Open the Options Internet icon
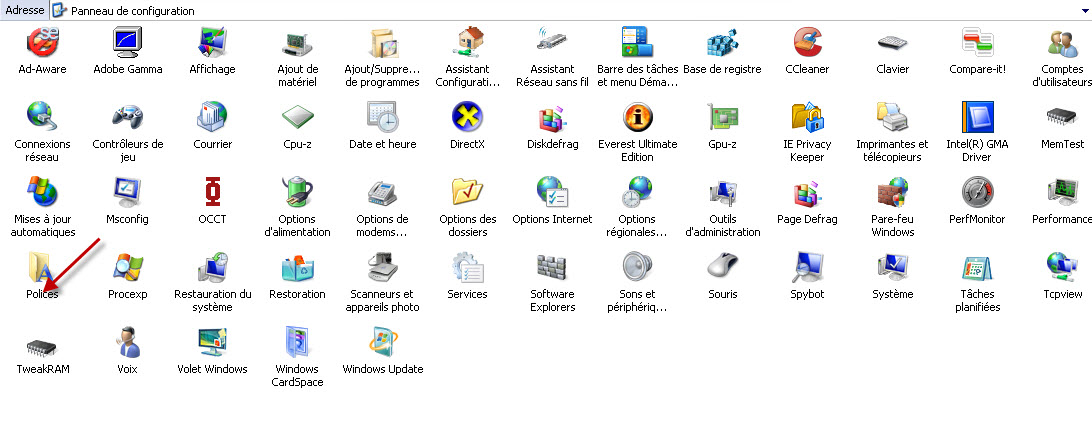This screenshot has width=1092, height=429. [552, 194]
